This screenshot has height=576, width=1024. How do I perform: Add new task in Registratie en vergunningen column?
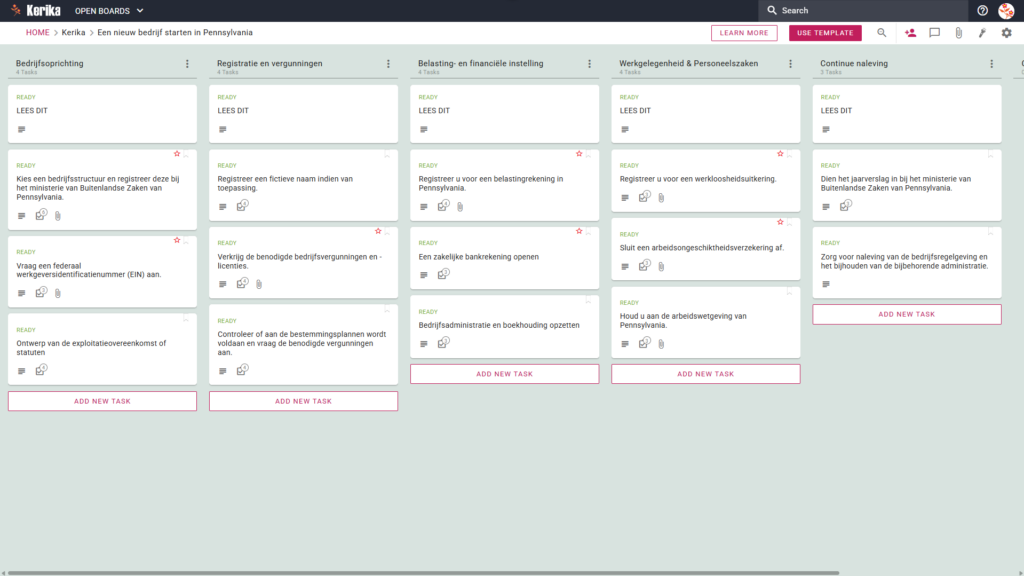[x=304, y=401]
